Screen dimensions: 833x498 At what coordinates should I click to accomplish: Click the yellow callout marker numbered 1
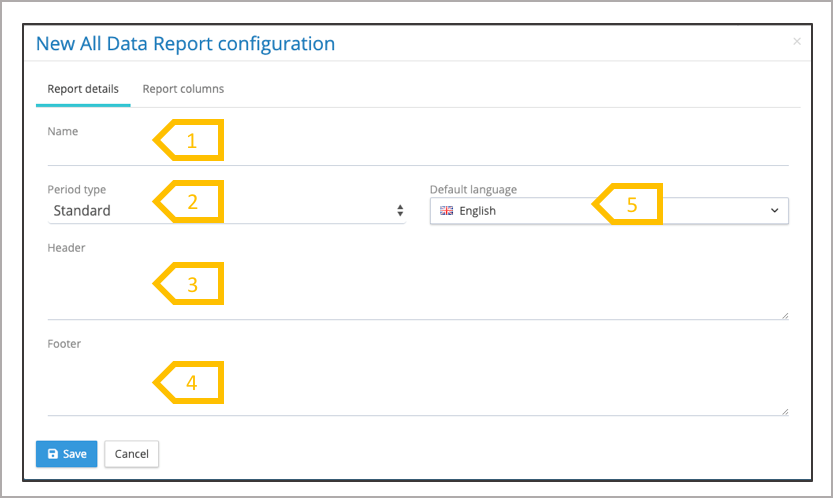[190, 141]
